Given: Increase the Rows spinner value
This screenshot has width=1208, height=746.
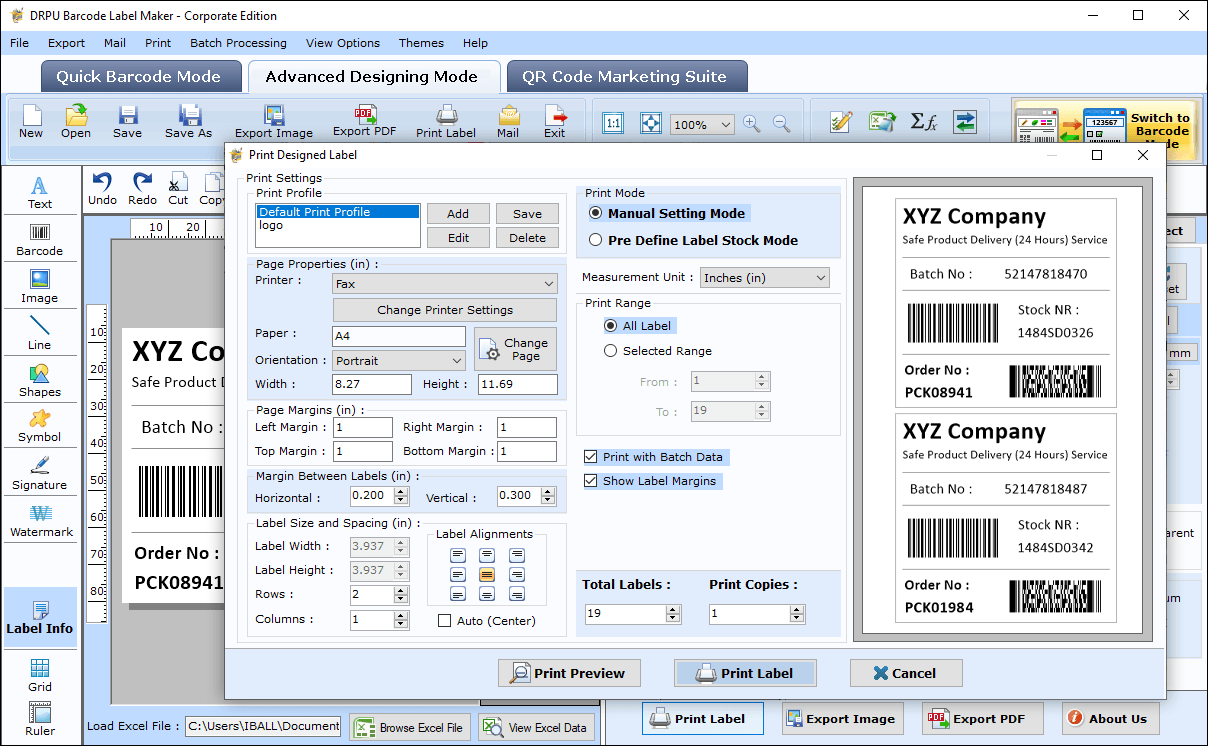Looking at the screenshot, I should coord(401,590).
